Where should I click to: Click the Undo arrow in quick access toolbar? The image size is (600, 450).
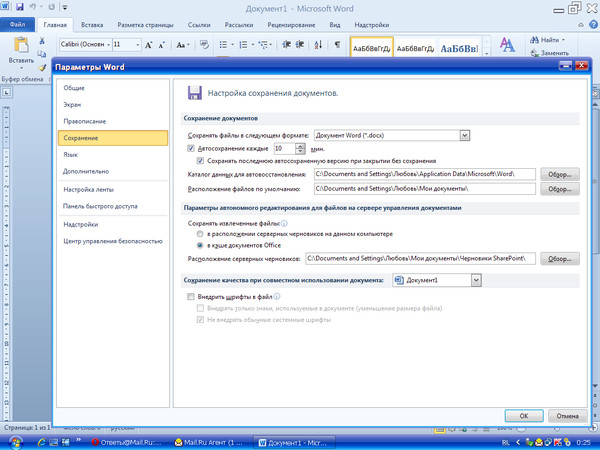(33, 7)
